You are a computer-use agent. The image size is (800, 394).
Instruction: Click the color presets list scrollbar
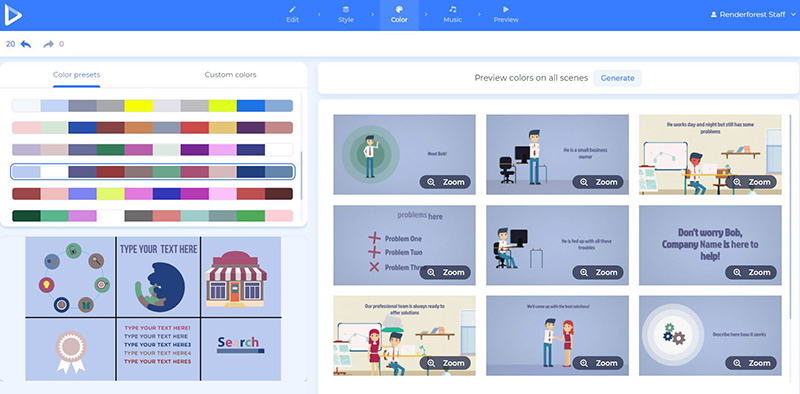tap(302, 175)
